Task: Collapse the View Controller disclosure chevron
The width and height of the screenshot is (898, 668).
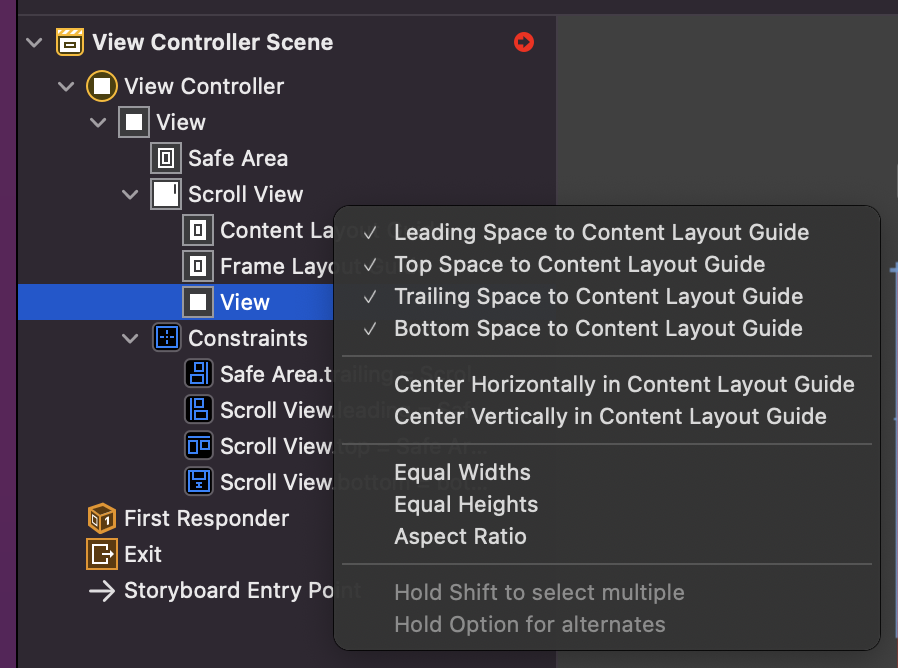Action: tap(66, 87)
